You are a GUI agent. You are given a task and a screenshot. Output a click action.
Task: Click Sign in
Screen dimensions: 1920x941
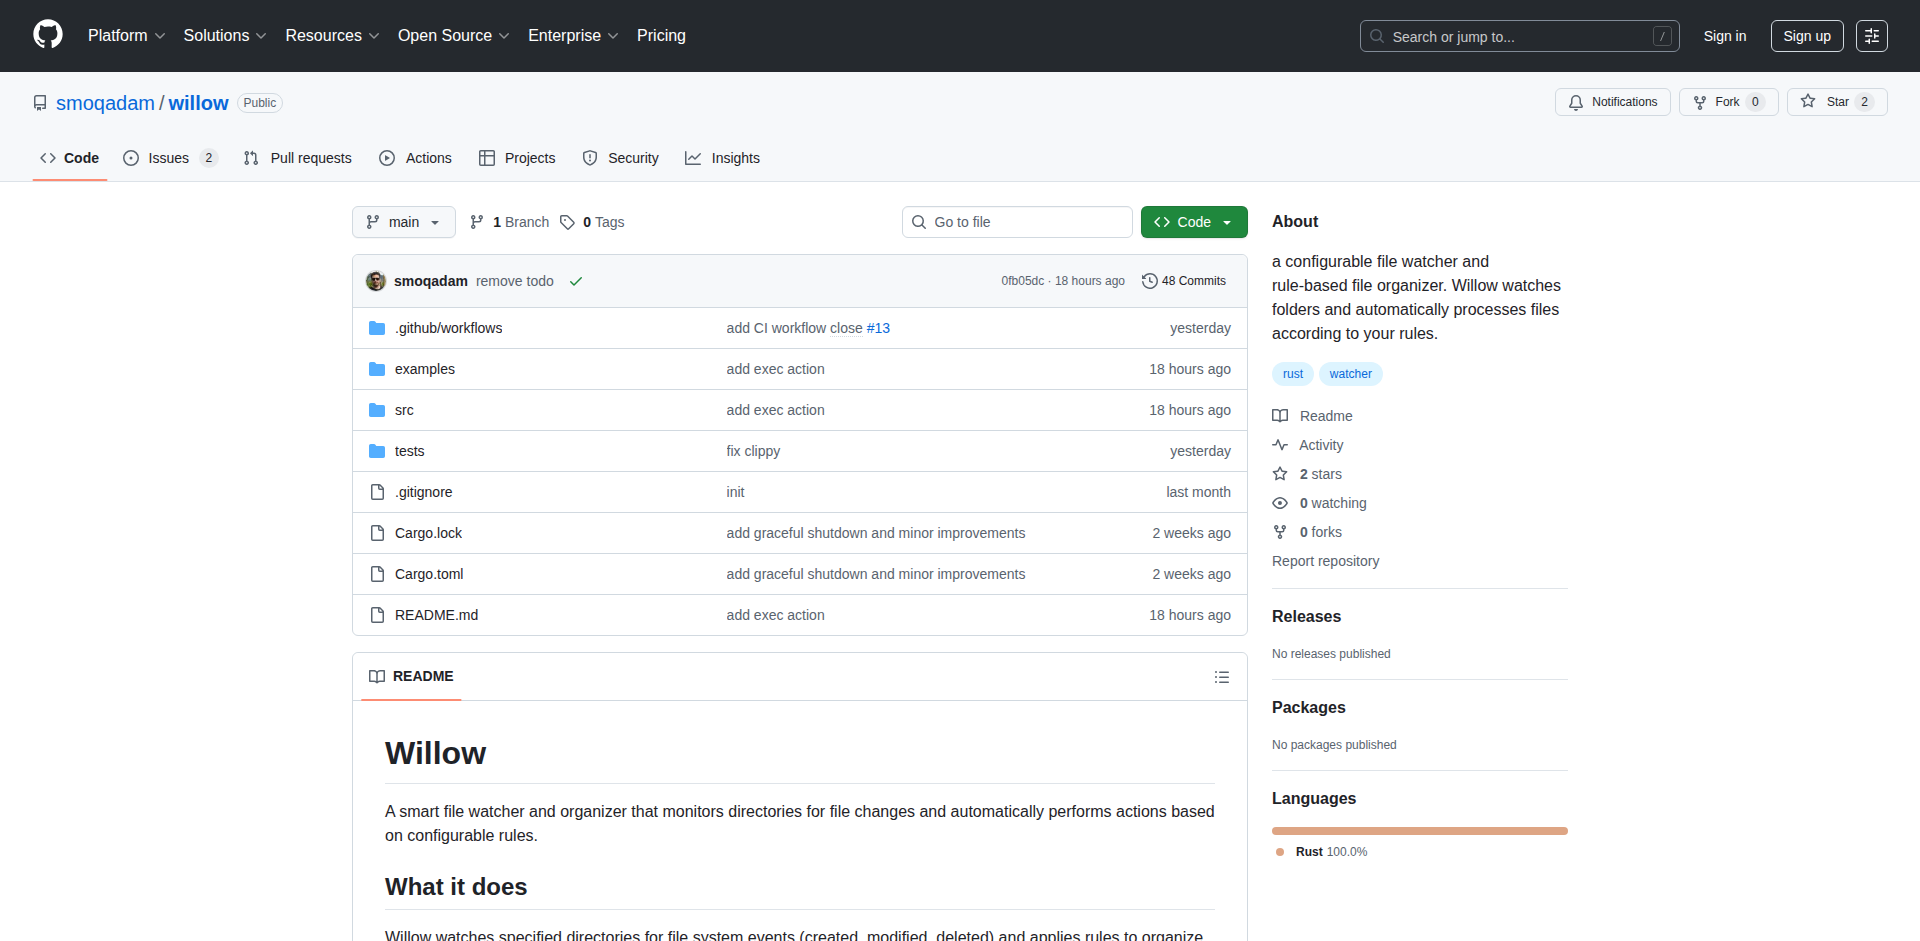point(1725,36)
